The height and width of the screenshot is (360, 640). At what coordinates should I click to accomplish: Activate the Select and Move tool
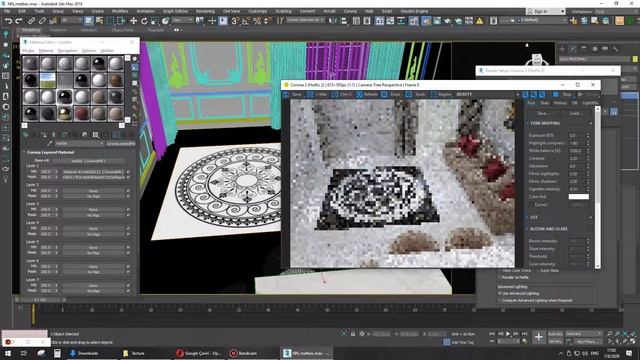pos(133,21)
